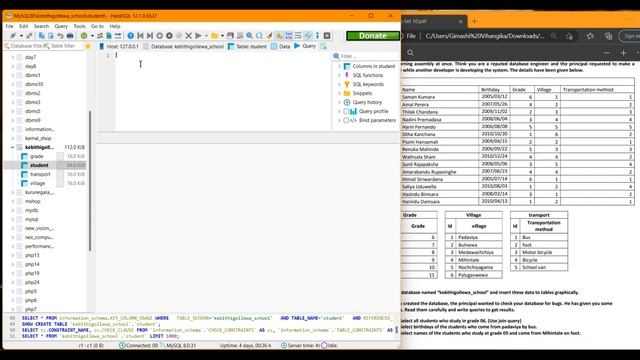Open dropdown arrow next to Connect icon
The image size is (640, 360).
coord(21,36)
